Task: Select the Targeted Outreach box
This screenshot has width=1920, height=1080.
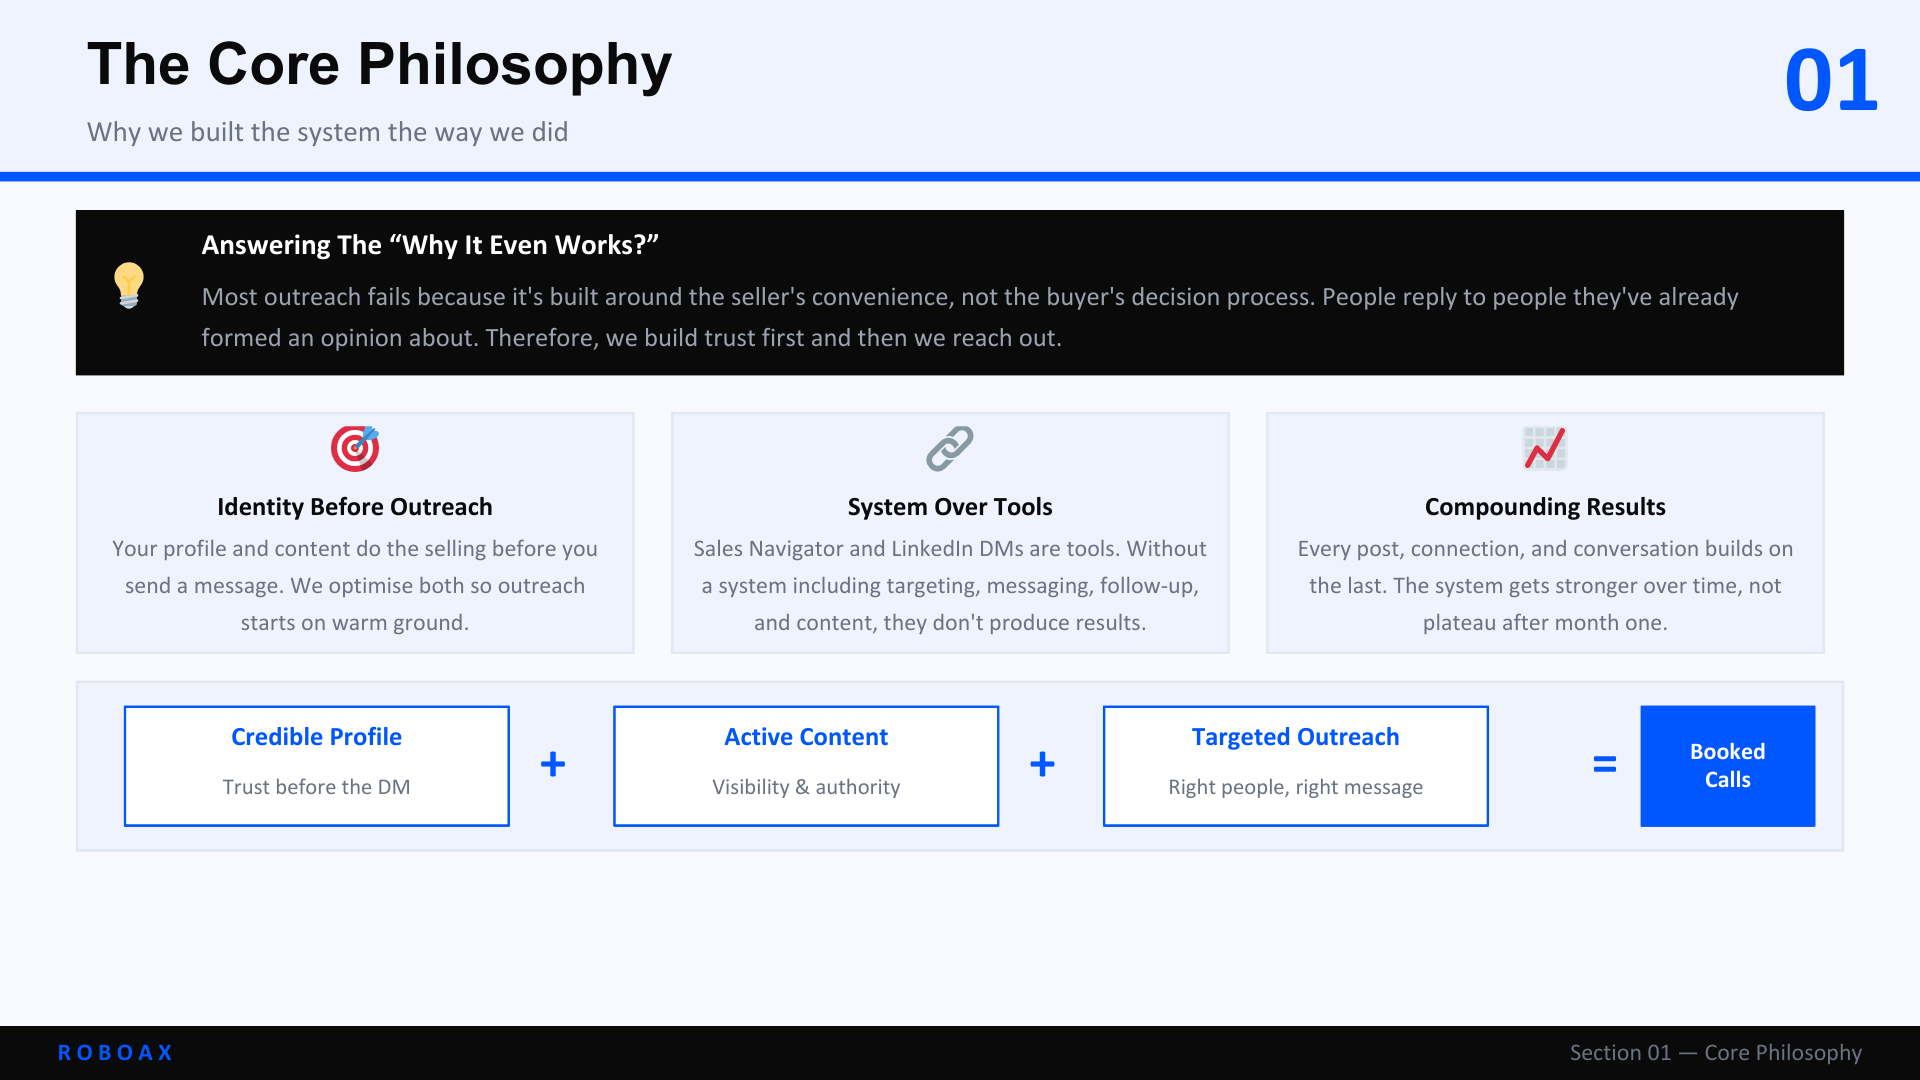Action: point(1295,766)
